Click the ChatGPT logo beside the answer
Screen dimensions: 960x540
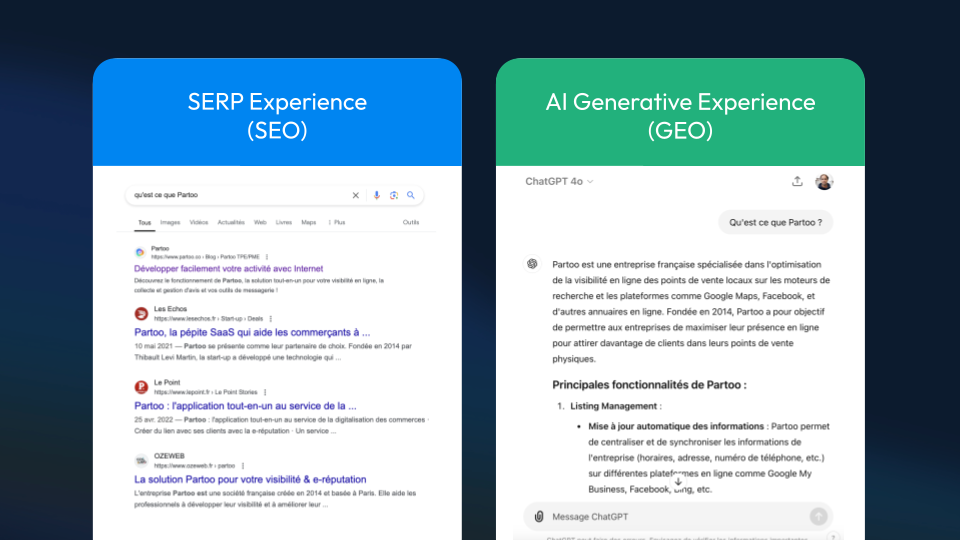[x=532, y=264]
